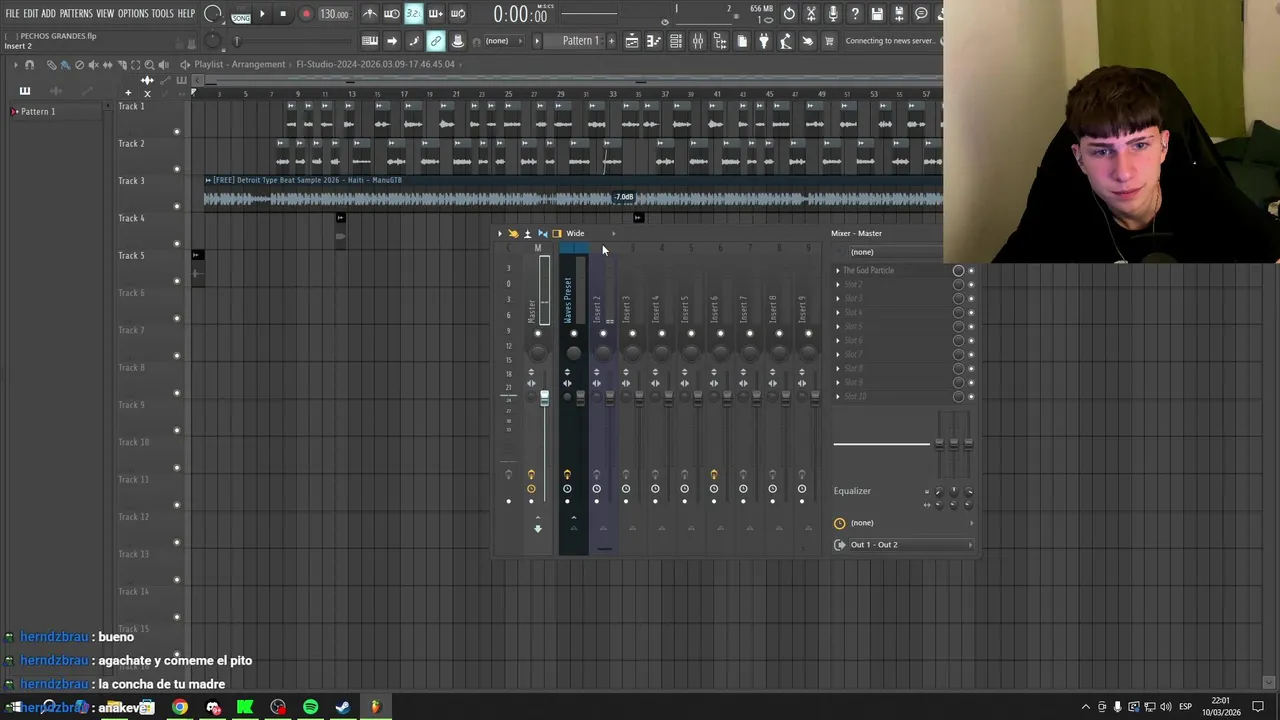Toggle the multilink to controllers icon
1280x720 pixels.
coord(435,41)
